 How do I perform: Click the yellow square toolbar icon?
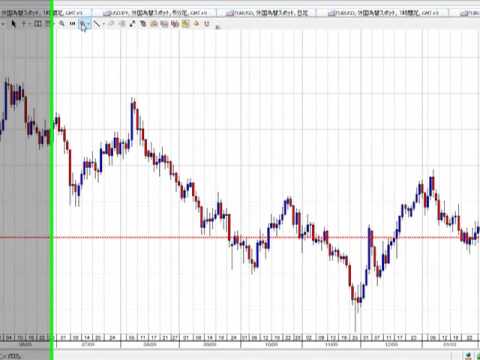(185, 24)
